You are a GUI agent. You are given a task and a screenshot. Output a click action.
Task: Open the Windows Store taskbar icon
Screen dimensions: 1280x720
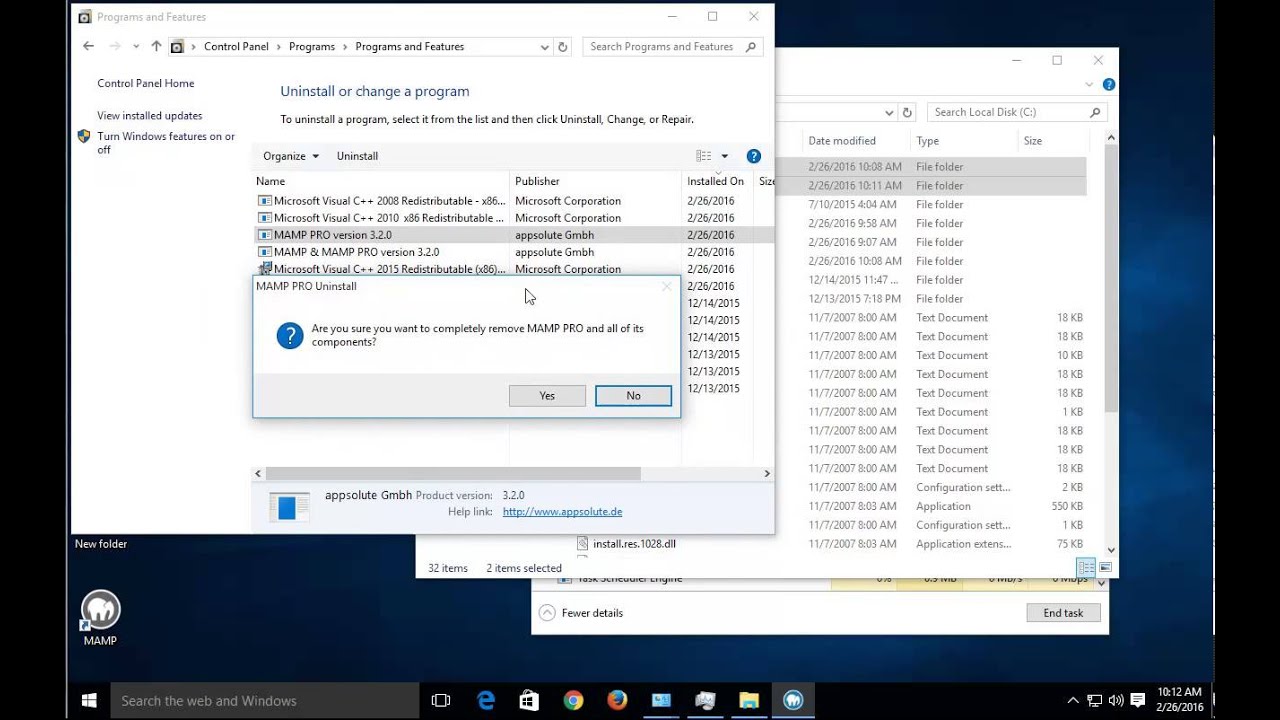point(530,701)
